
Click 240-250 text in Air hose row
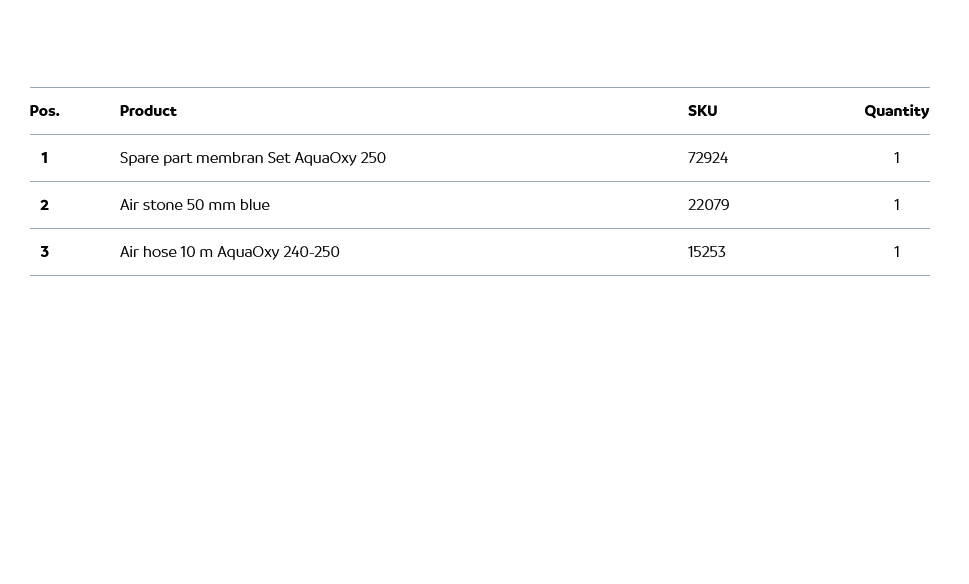tap(311, 252)
